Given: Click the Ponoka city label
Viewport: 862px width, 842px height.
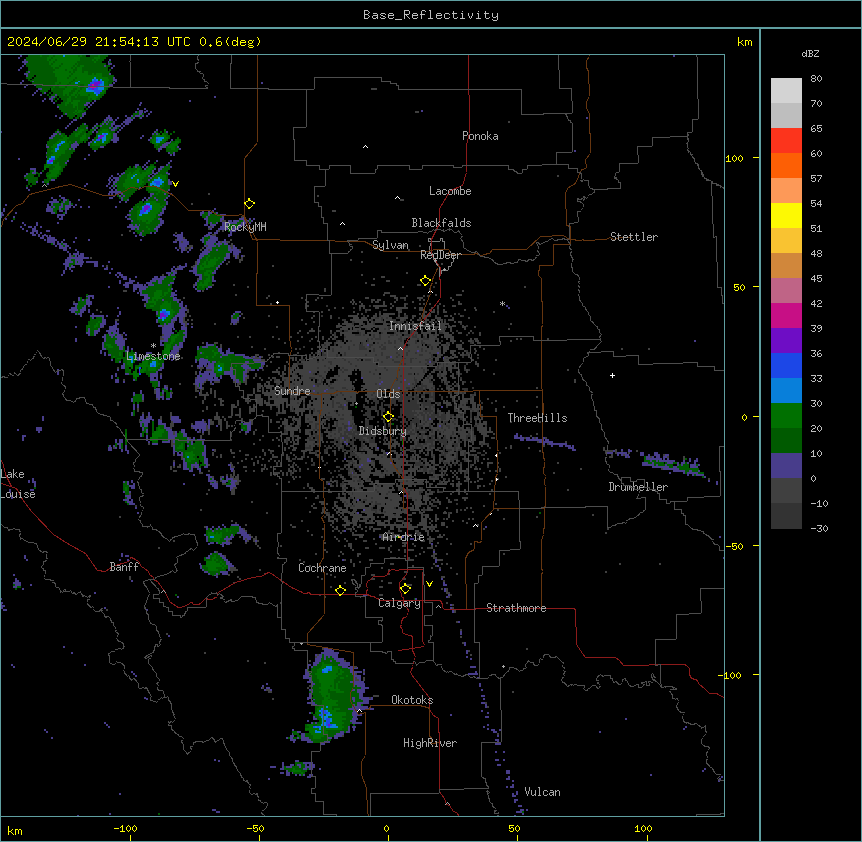Looking at the screenshot, I should (x=480, y=136).
